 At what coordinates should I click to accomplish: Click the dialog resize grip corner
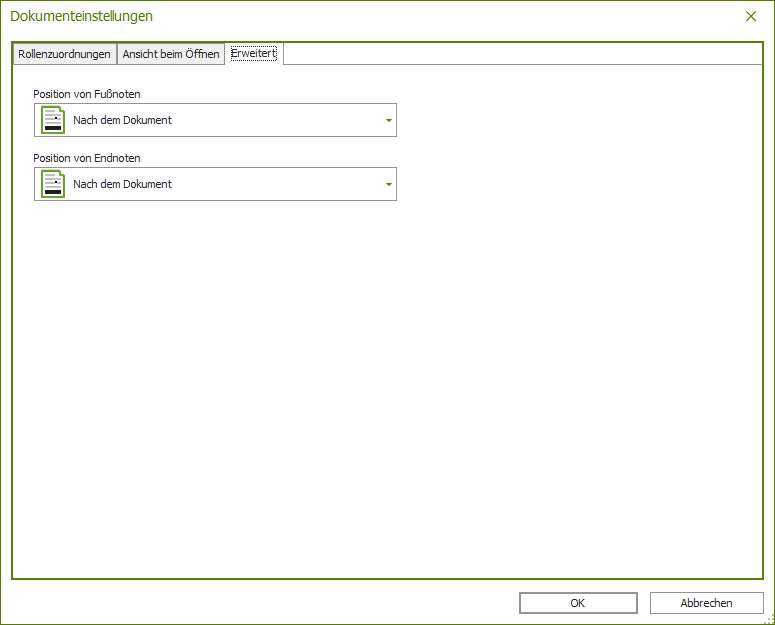[770, 620]
